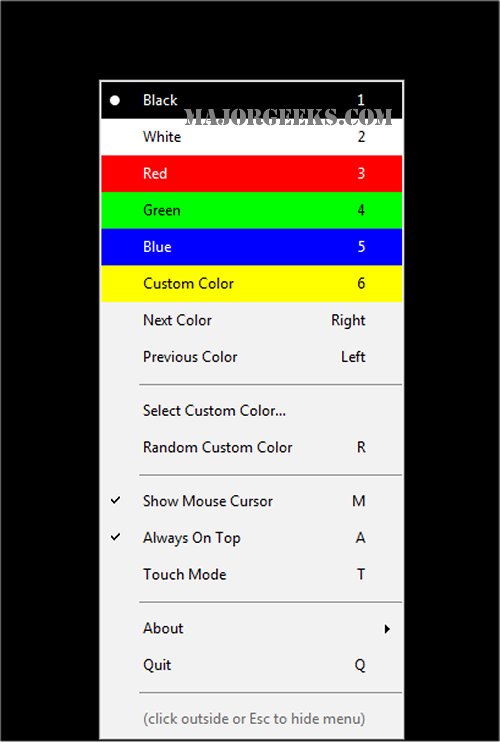Click the radio dot beside Black
Screen dimensions: 500x742
tap(114, 100)
